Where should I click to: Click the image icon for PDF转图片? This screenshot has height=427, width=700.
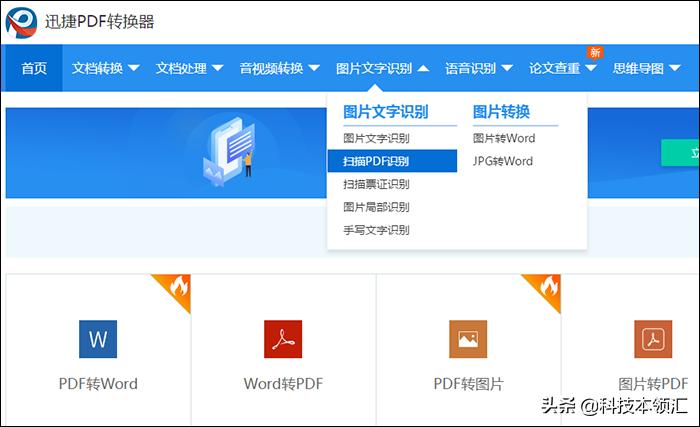click(468, 339)
